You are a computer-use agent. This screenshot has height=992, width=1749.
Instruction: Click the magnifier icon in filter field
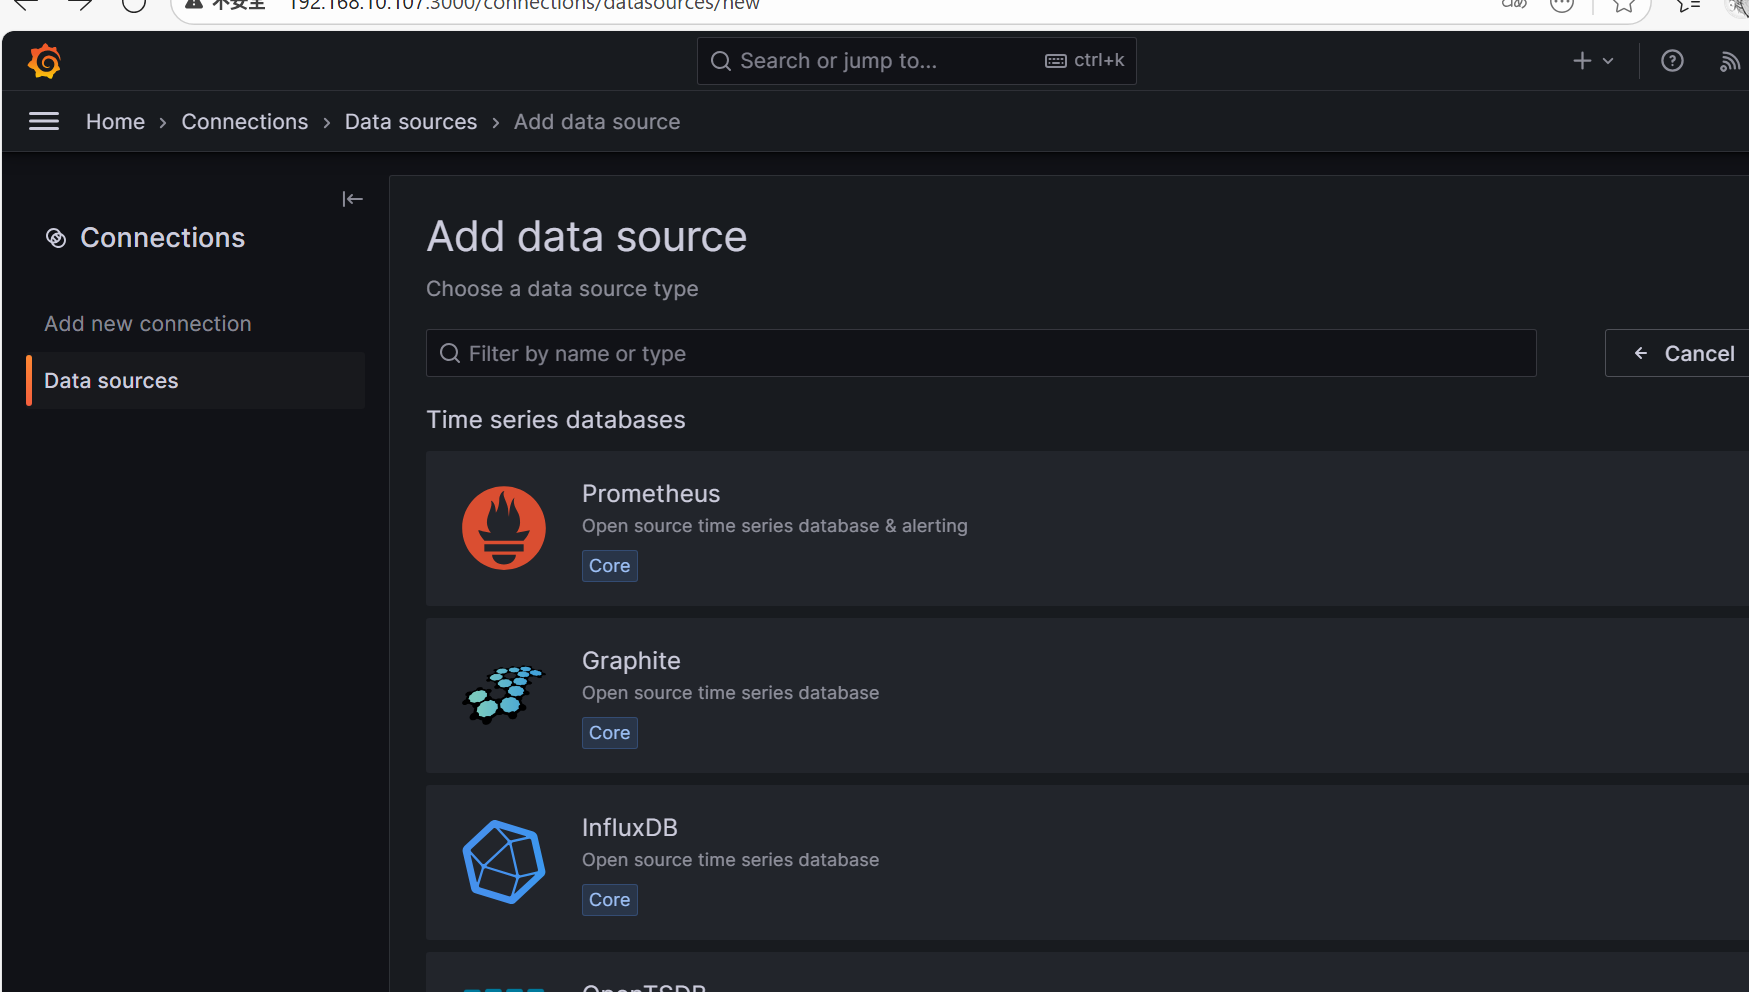[x=450, y=353]
